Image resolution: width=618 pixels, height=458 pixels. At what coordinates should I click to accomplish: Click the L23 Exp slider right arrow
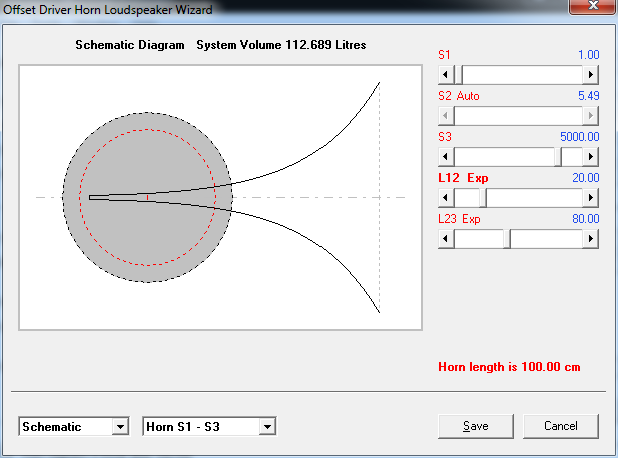tap(590, 238)
